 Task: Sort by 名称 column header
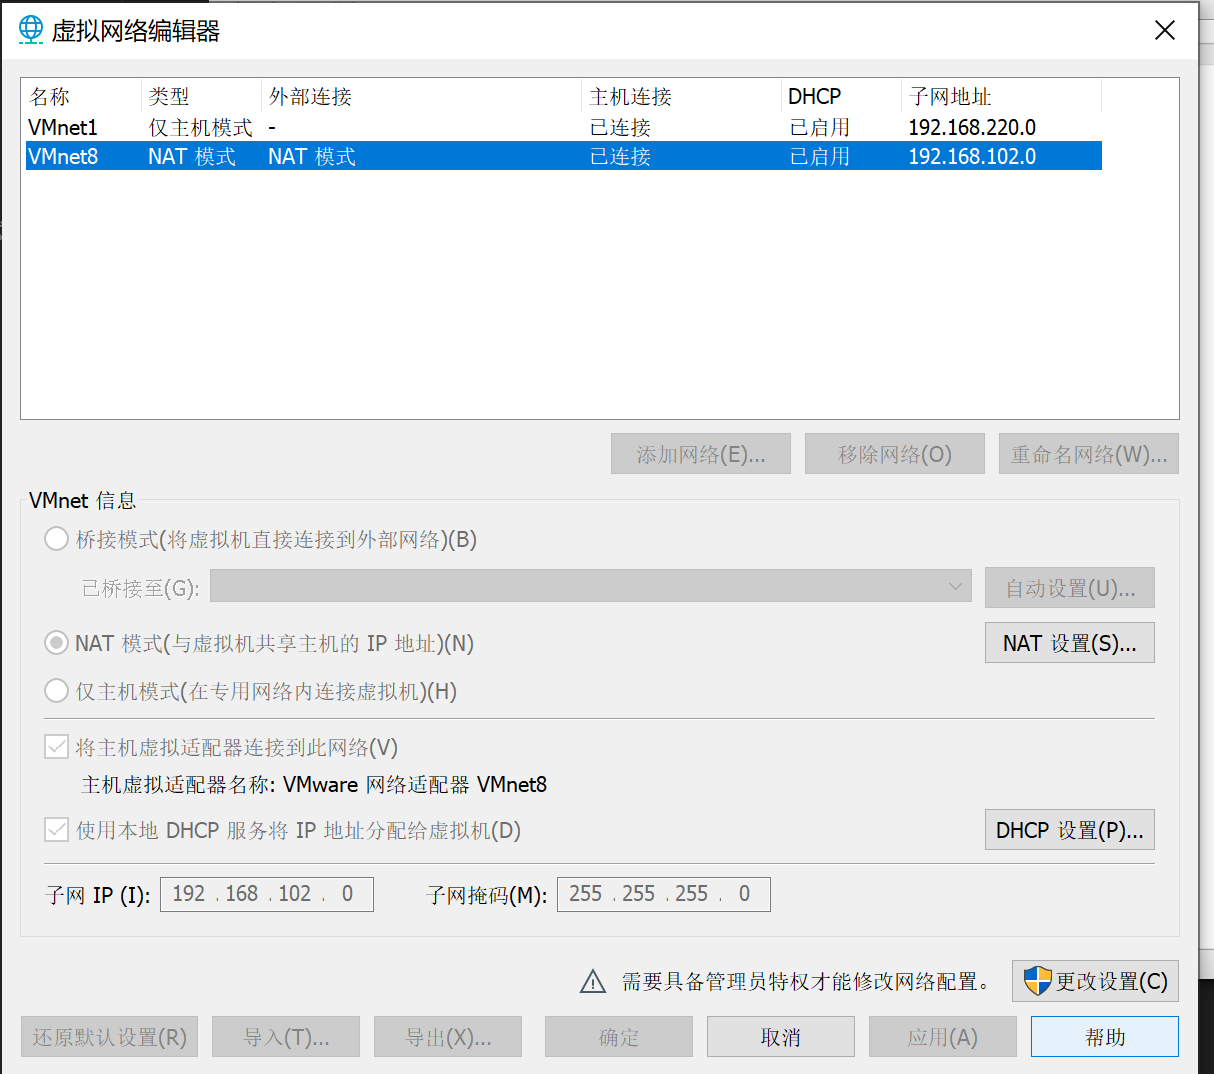click(x=82, y=96)
